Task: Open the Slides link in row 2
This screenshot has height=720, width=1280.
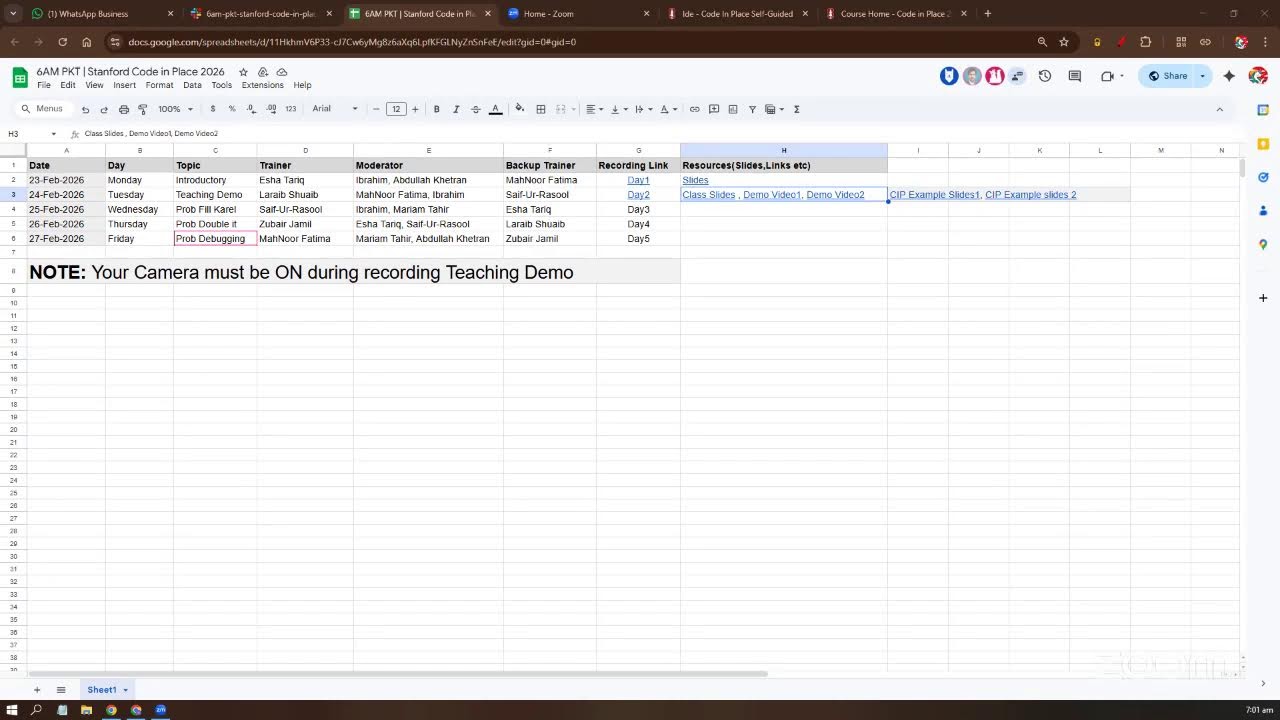Action: [x=695, y=180]
